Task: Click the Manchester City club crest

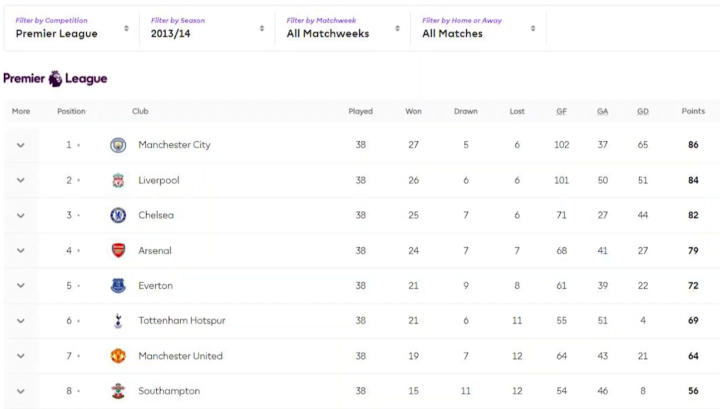Action: [118, 145]
